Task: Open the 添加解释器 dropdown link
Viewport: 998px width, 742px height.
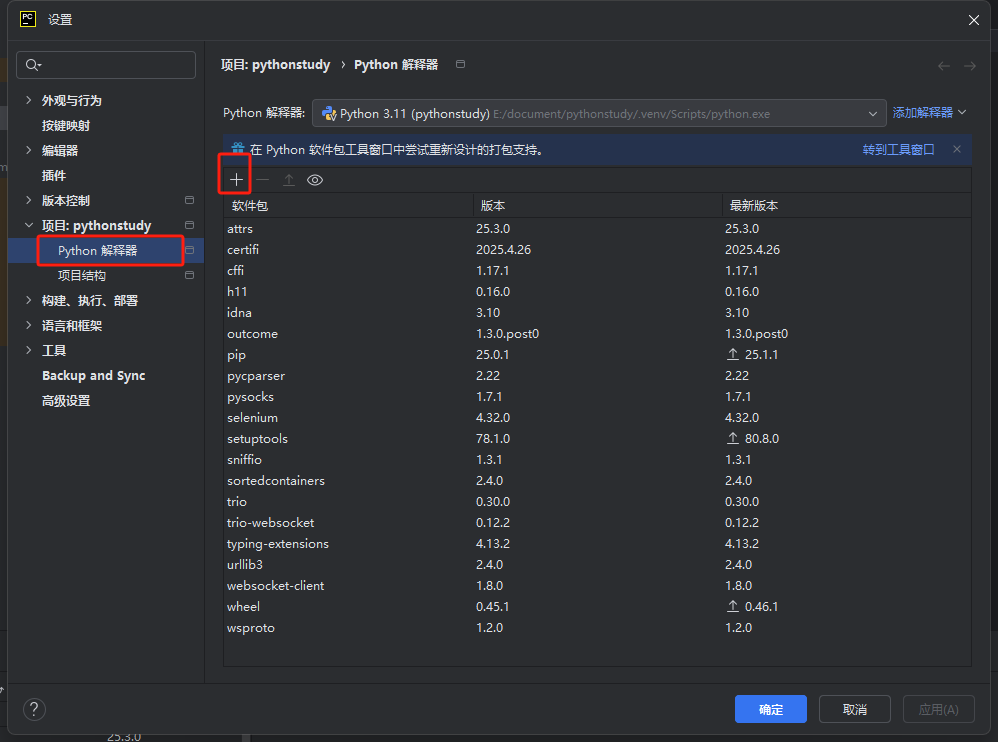Action: (929, 113)
